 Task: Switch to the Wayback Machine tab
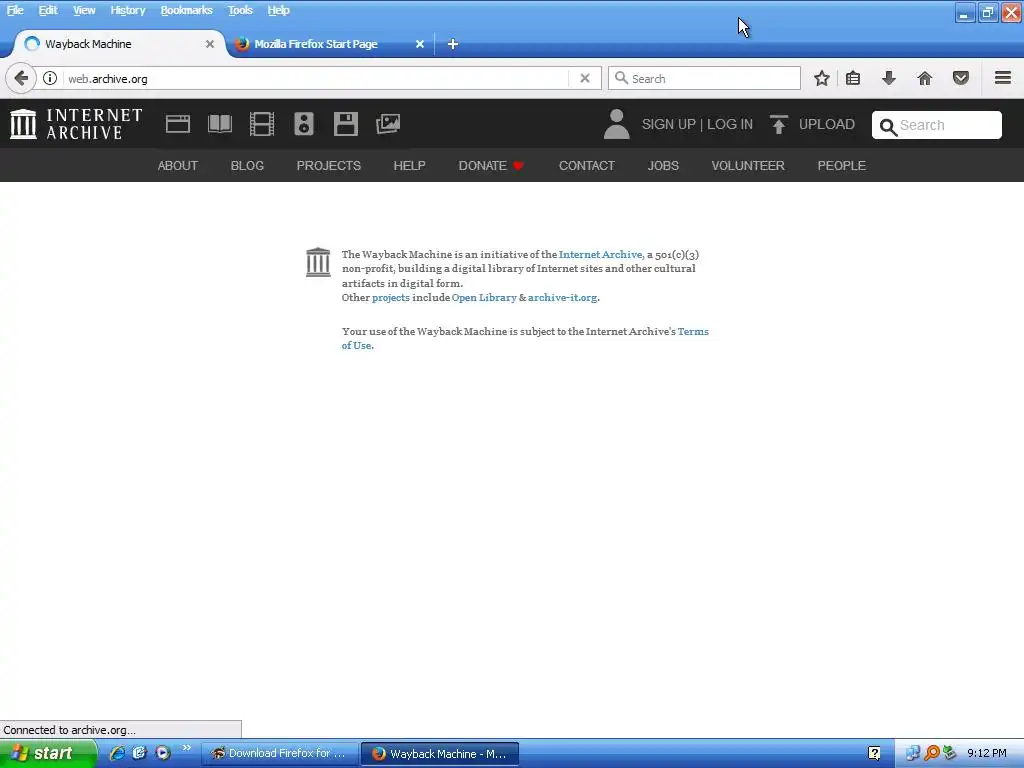(118, 44)
